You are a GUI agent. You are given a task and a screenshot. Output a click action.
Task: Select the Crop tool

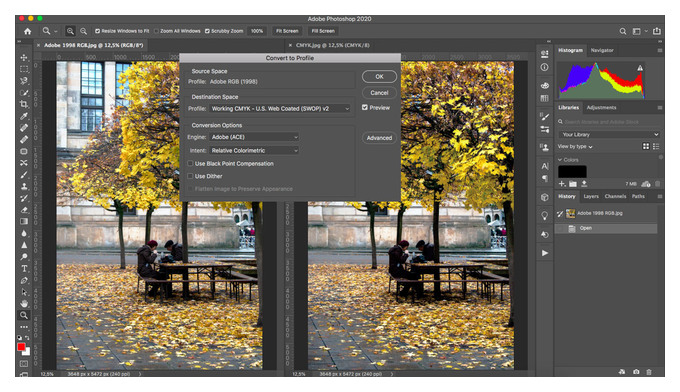click(24, 104)
